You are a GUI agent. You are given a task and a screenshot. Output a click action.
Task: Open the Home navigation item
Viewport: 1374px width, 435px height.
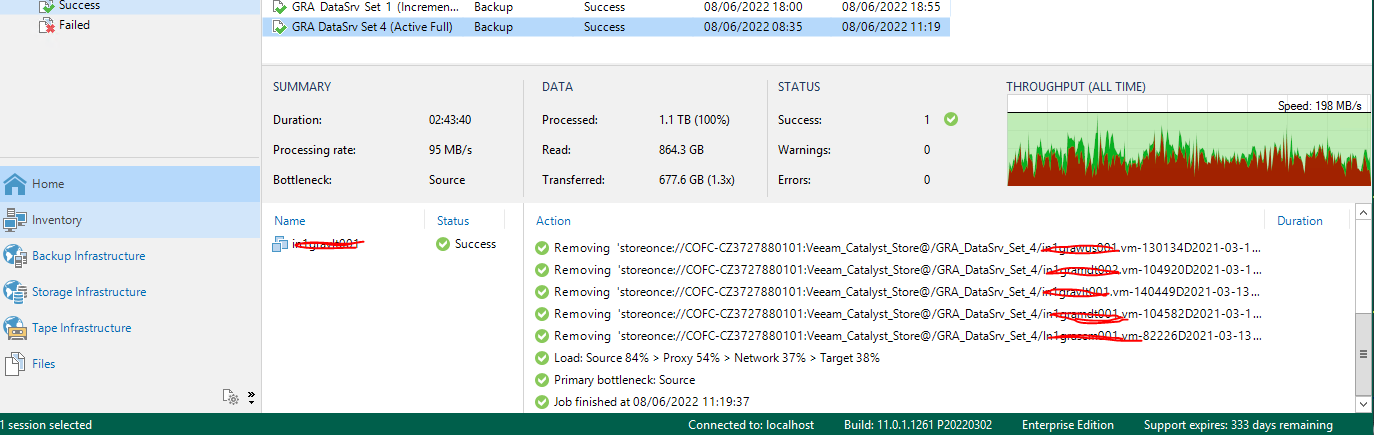[x=130, y=184]
